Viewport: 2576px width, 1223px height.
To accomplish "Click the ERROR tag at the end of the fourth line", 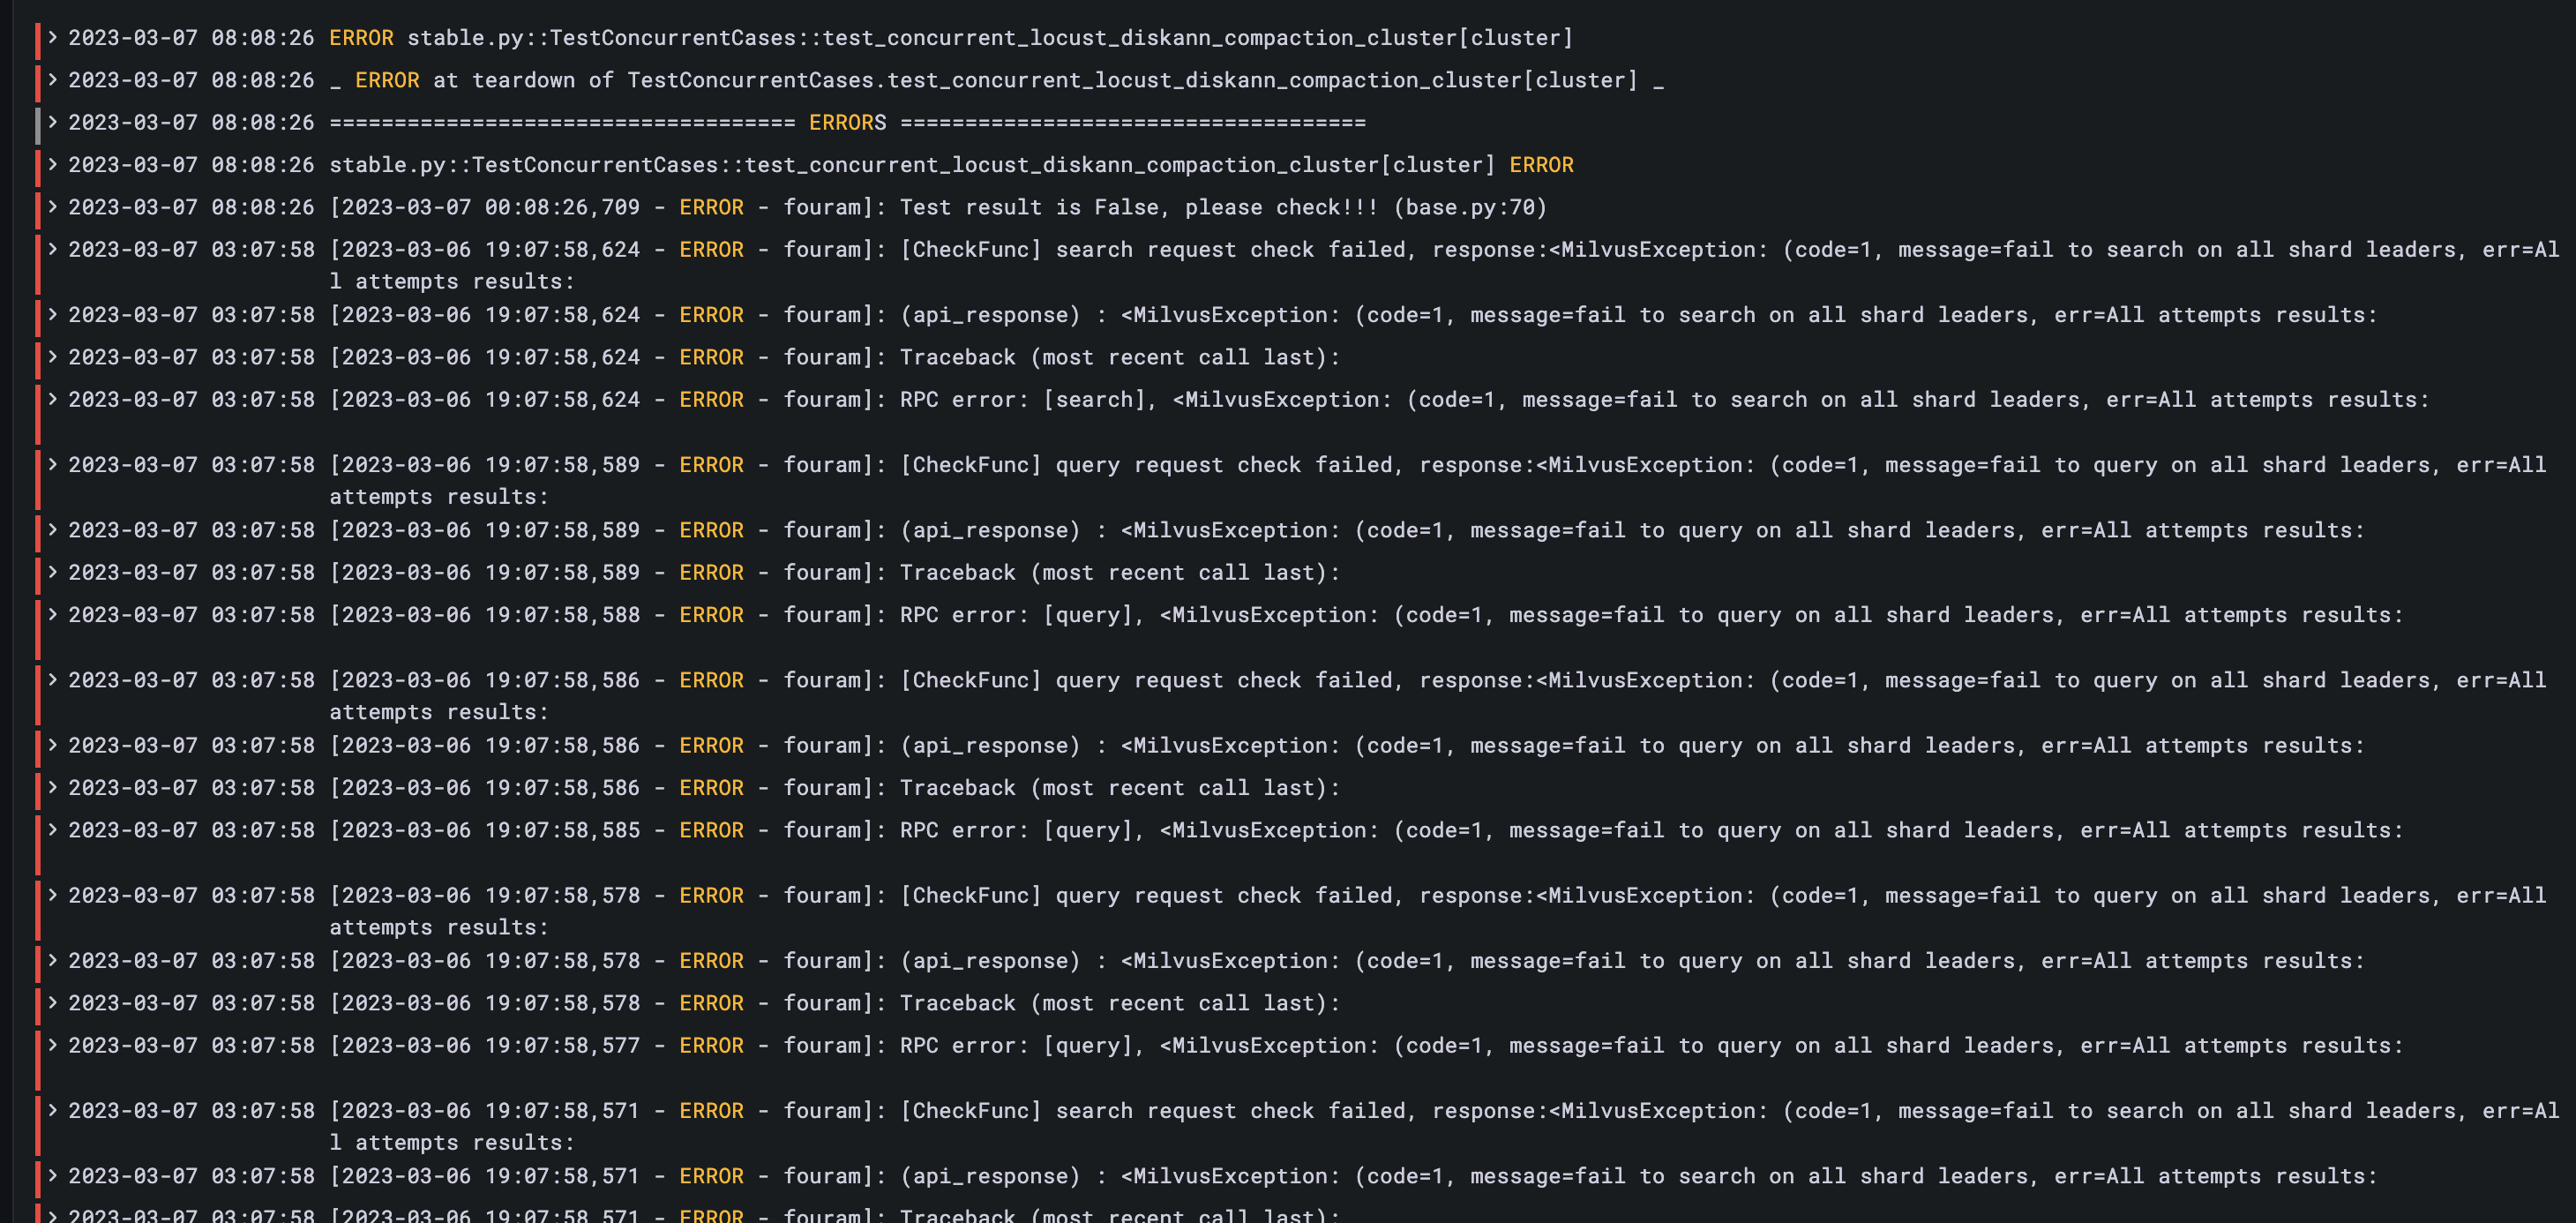I will click(x=1540, y=164).
